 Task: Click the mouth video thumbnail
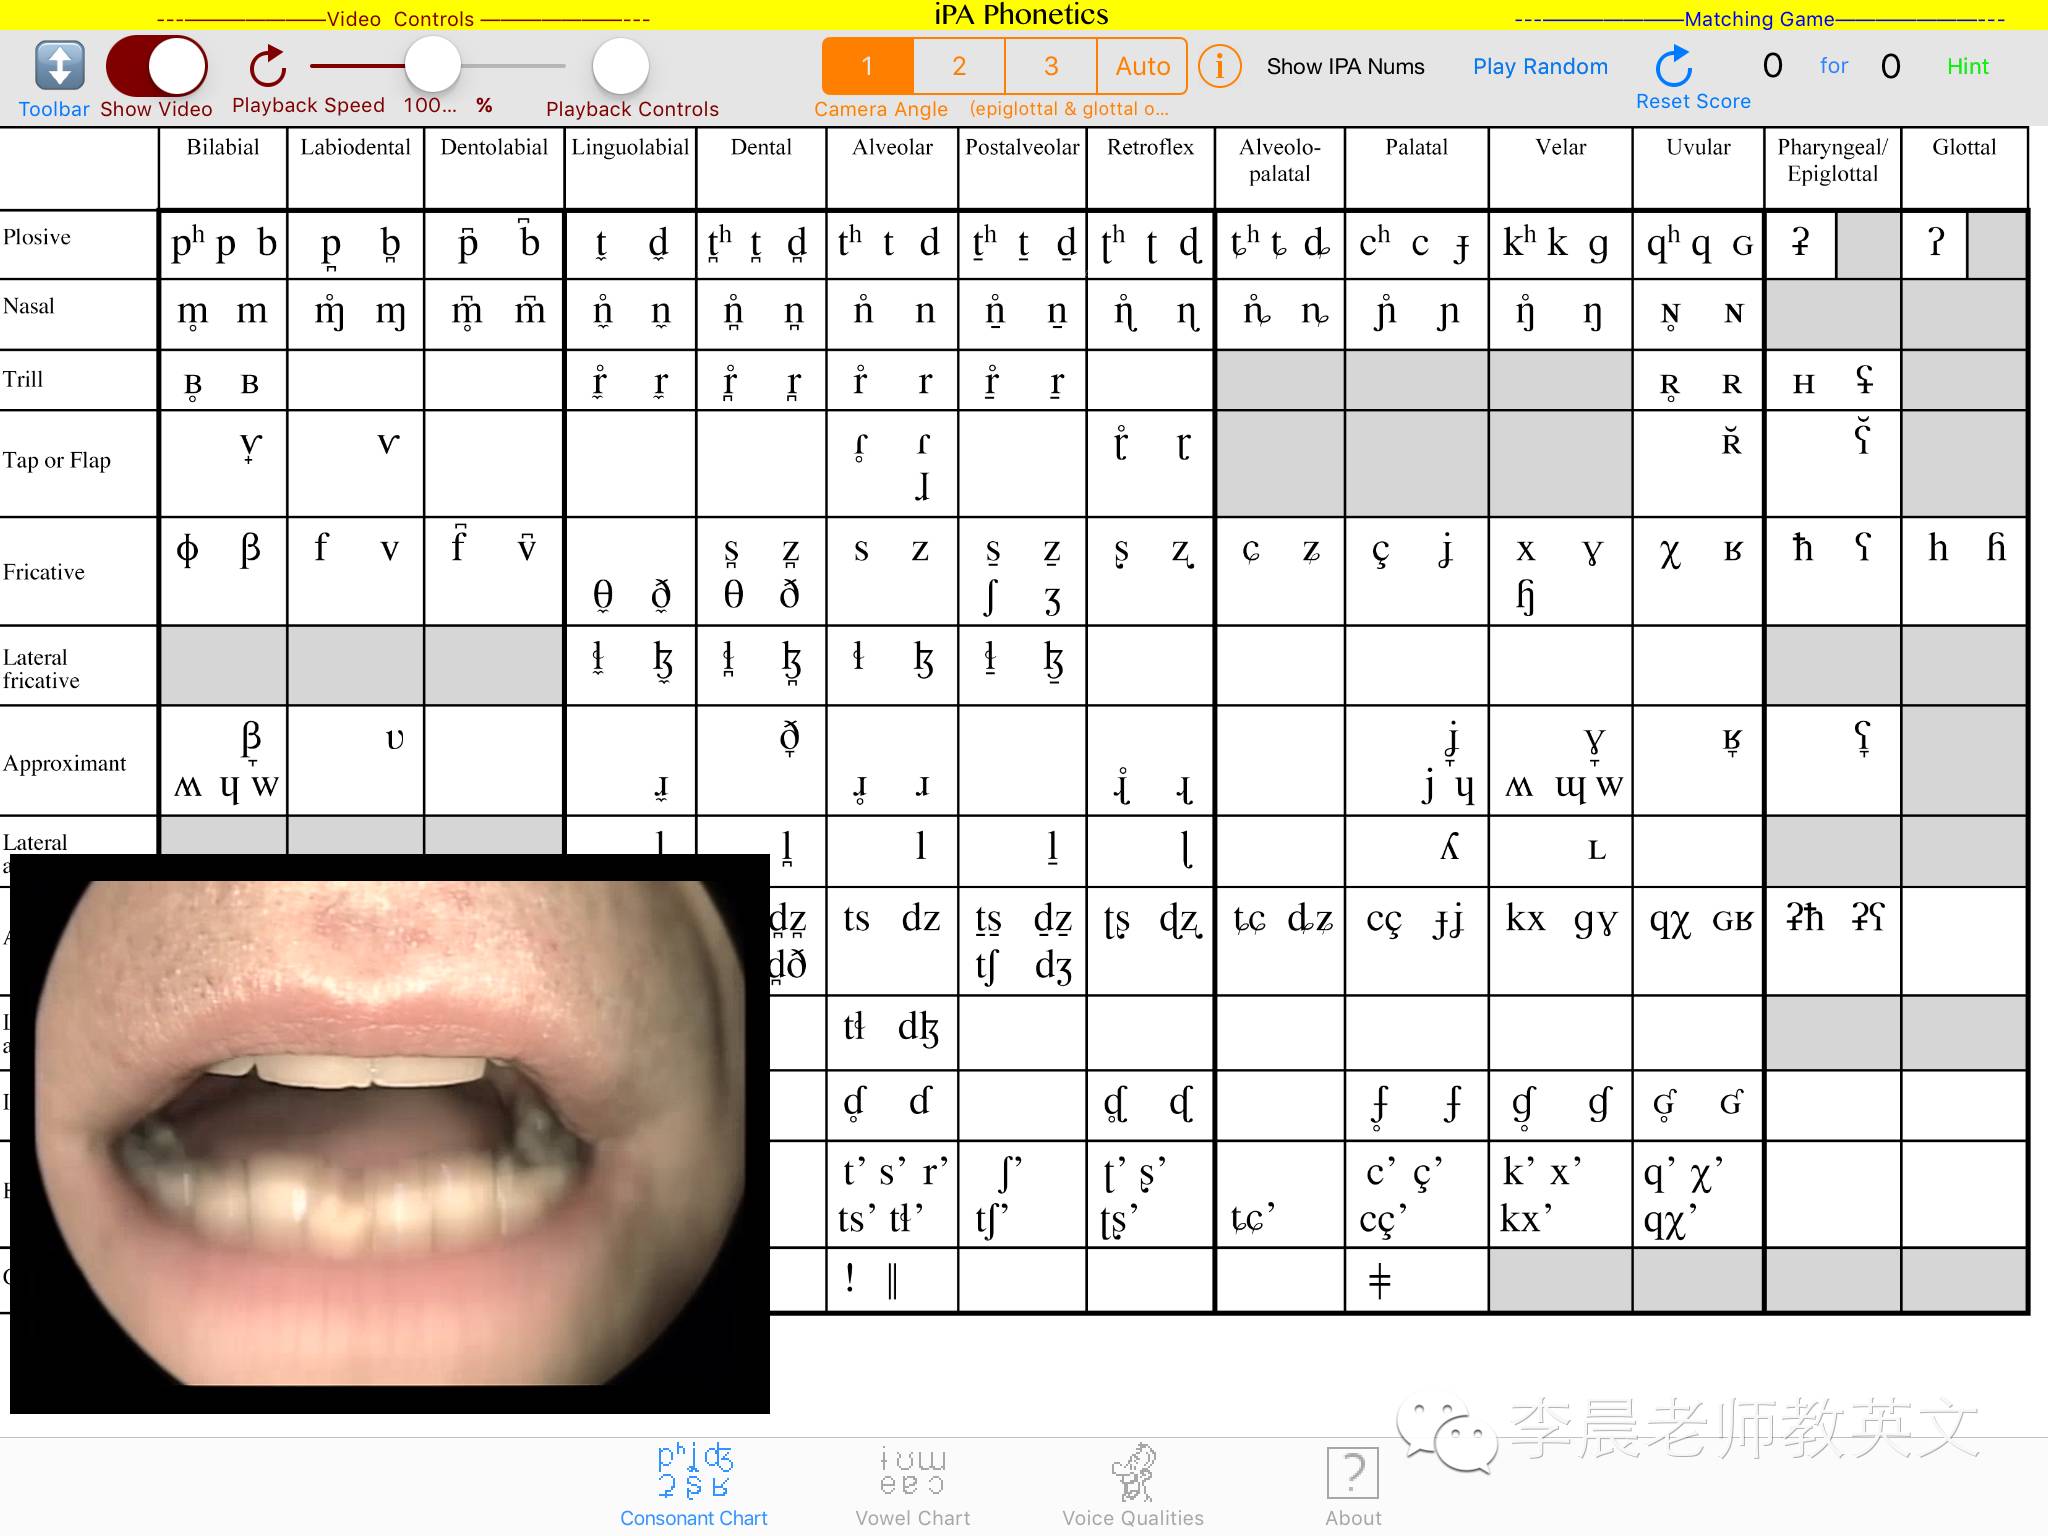390,1133
